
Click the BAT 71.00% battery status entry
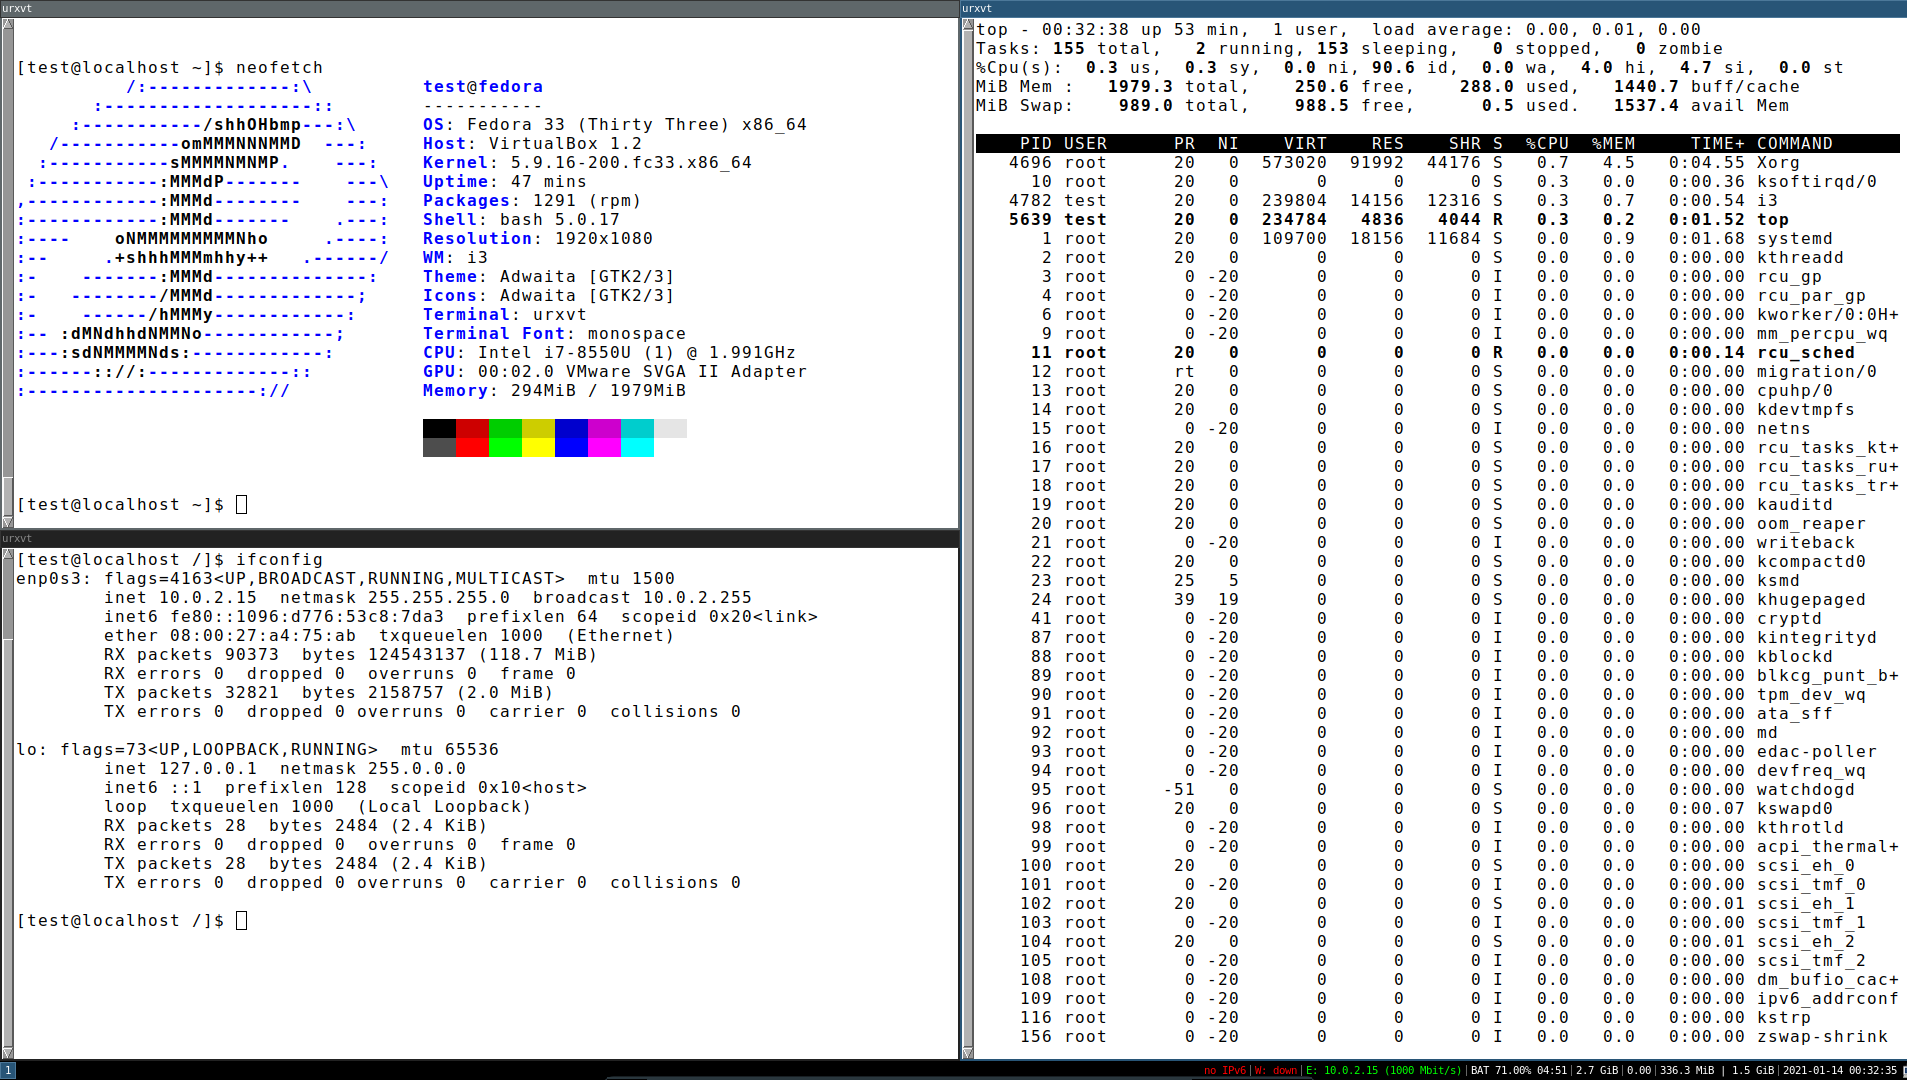point(1518,1070)
